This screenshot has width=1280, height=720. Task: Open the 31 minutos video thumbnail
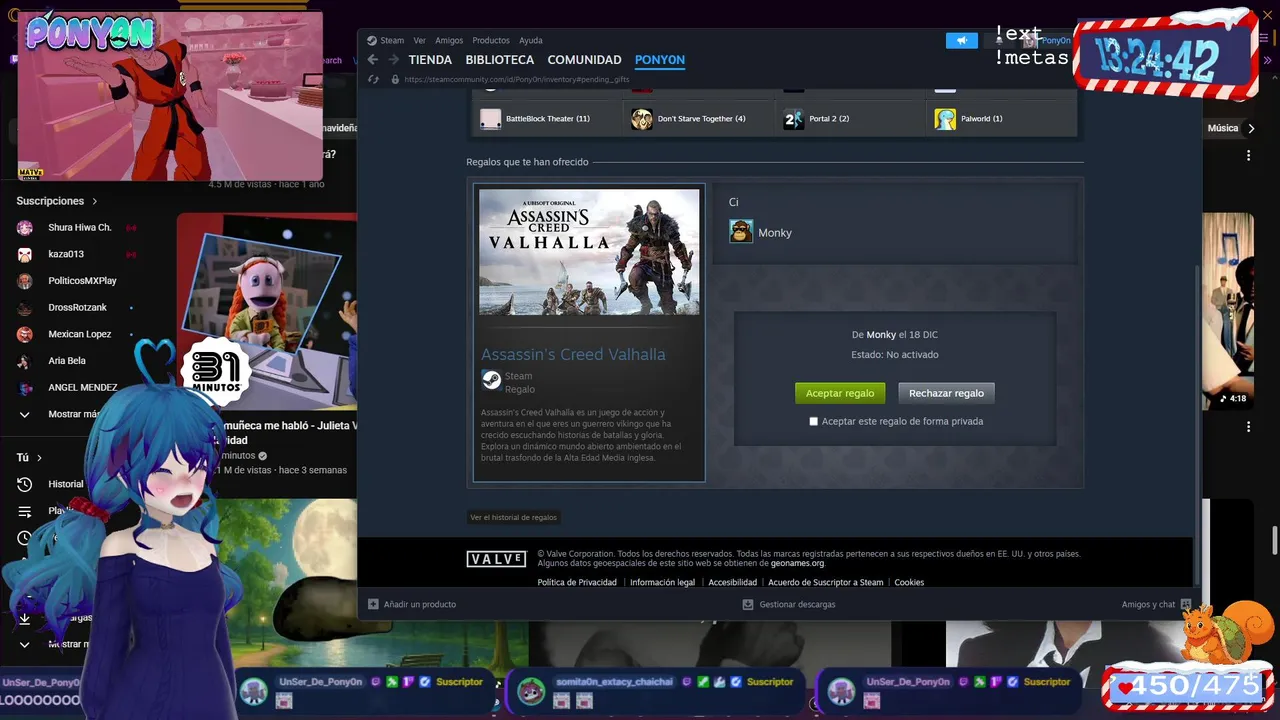coord(267,312)
